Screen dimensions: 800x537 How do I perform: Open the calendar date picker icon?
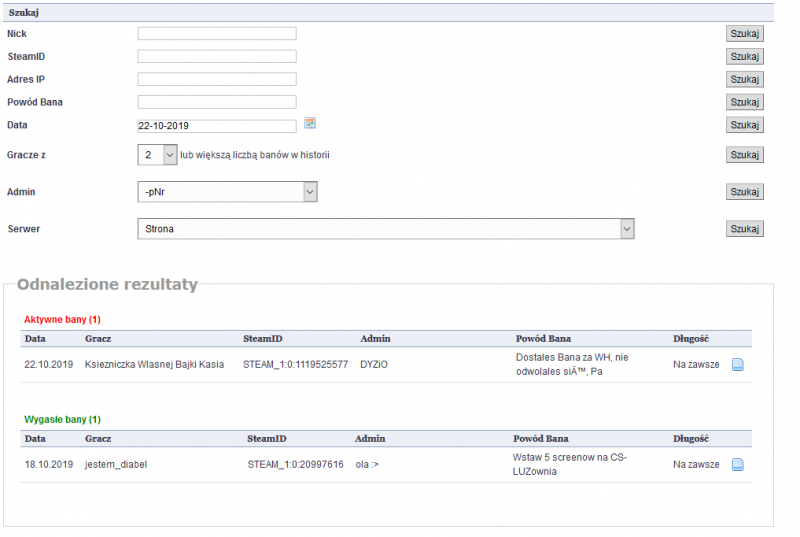coord(310,123)
